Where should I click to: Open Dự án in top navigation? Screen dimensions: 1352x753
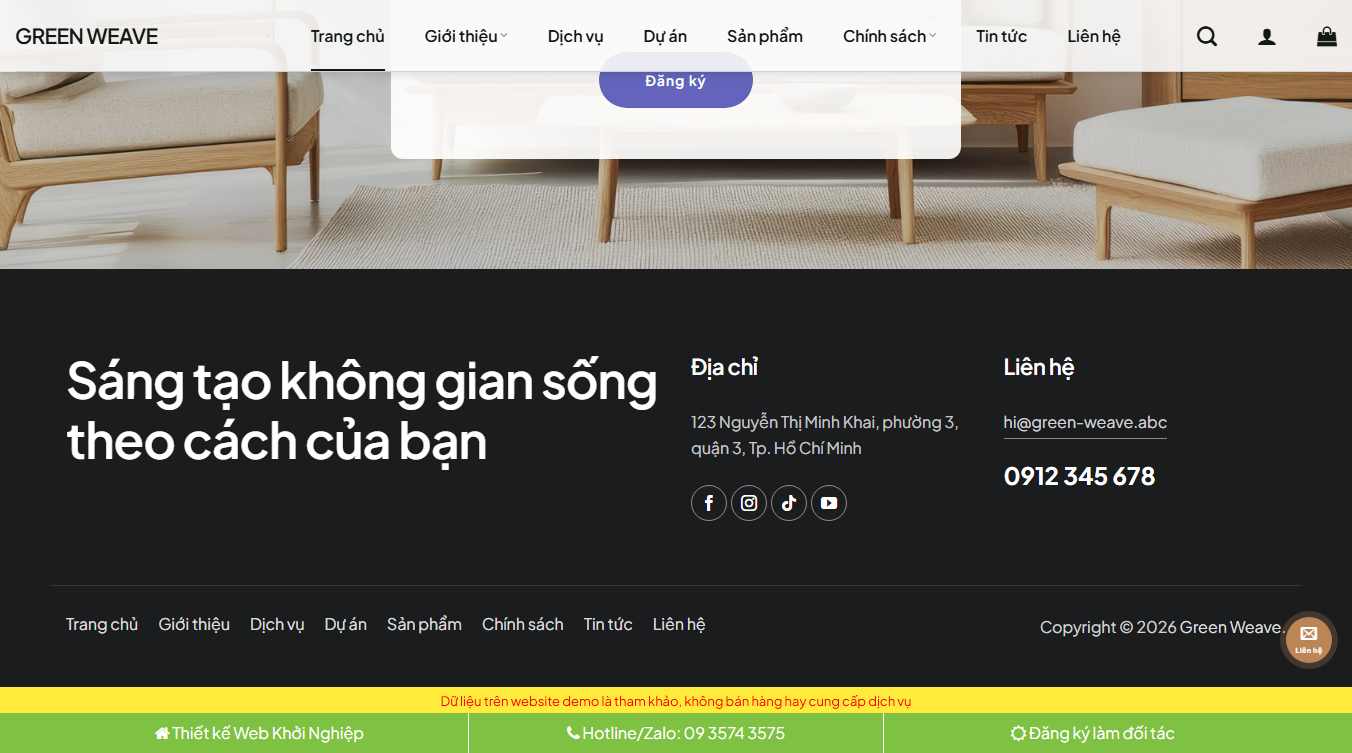(665, 36)
